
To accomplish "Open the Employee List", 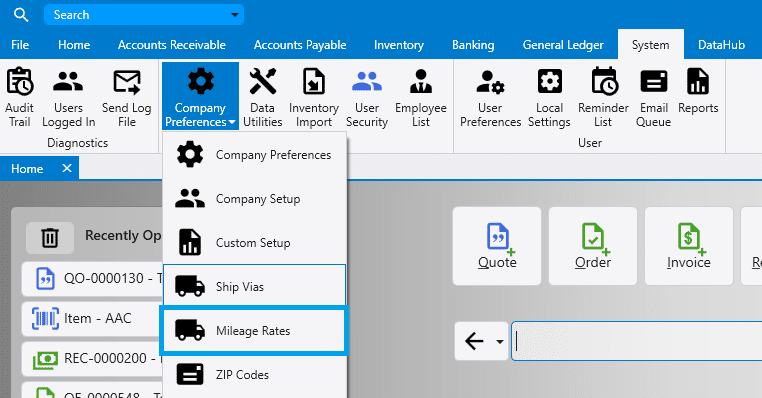I will pos(421,97).
